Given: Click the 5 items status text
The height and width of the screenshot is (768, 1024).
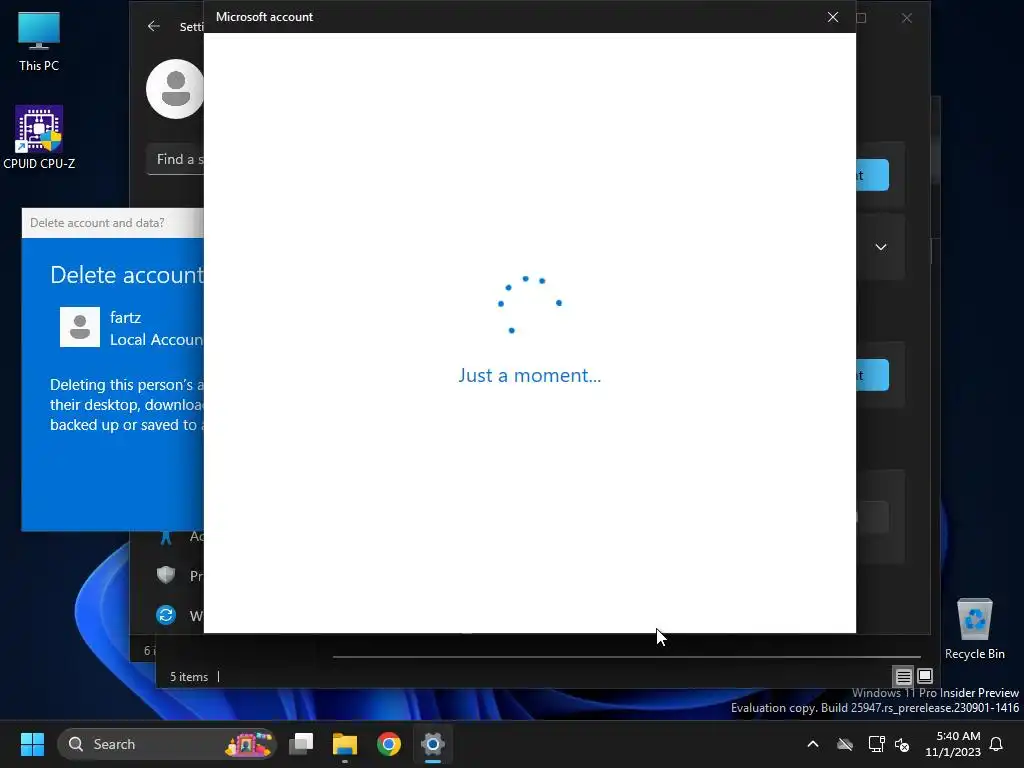Looking at the screenshot, I should [x=189, y=677].
